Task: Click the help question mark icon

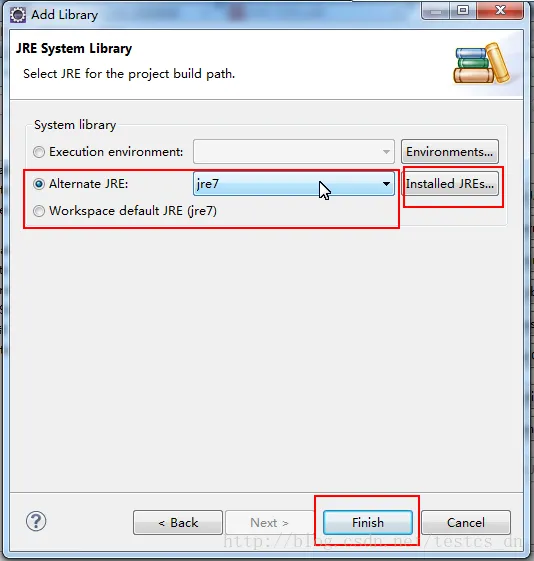Action: 36,521
